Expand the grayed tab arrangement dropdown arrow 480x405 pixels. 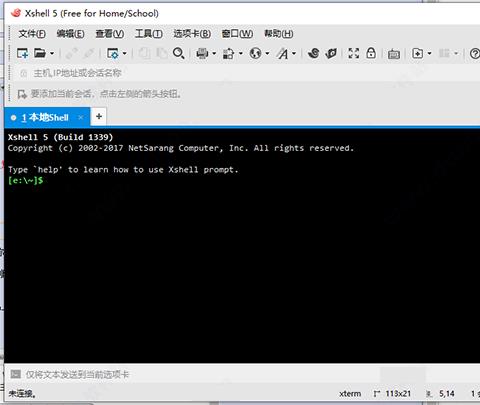coord(456,53)
